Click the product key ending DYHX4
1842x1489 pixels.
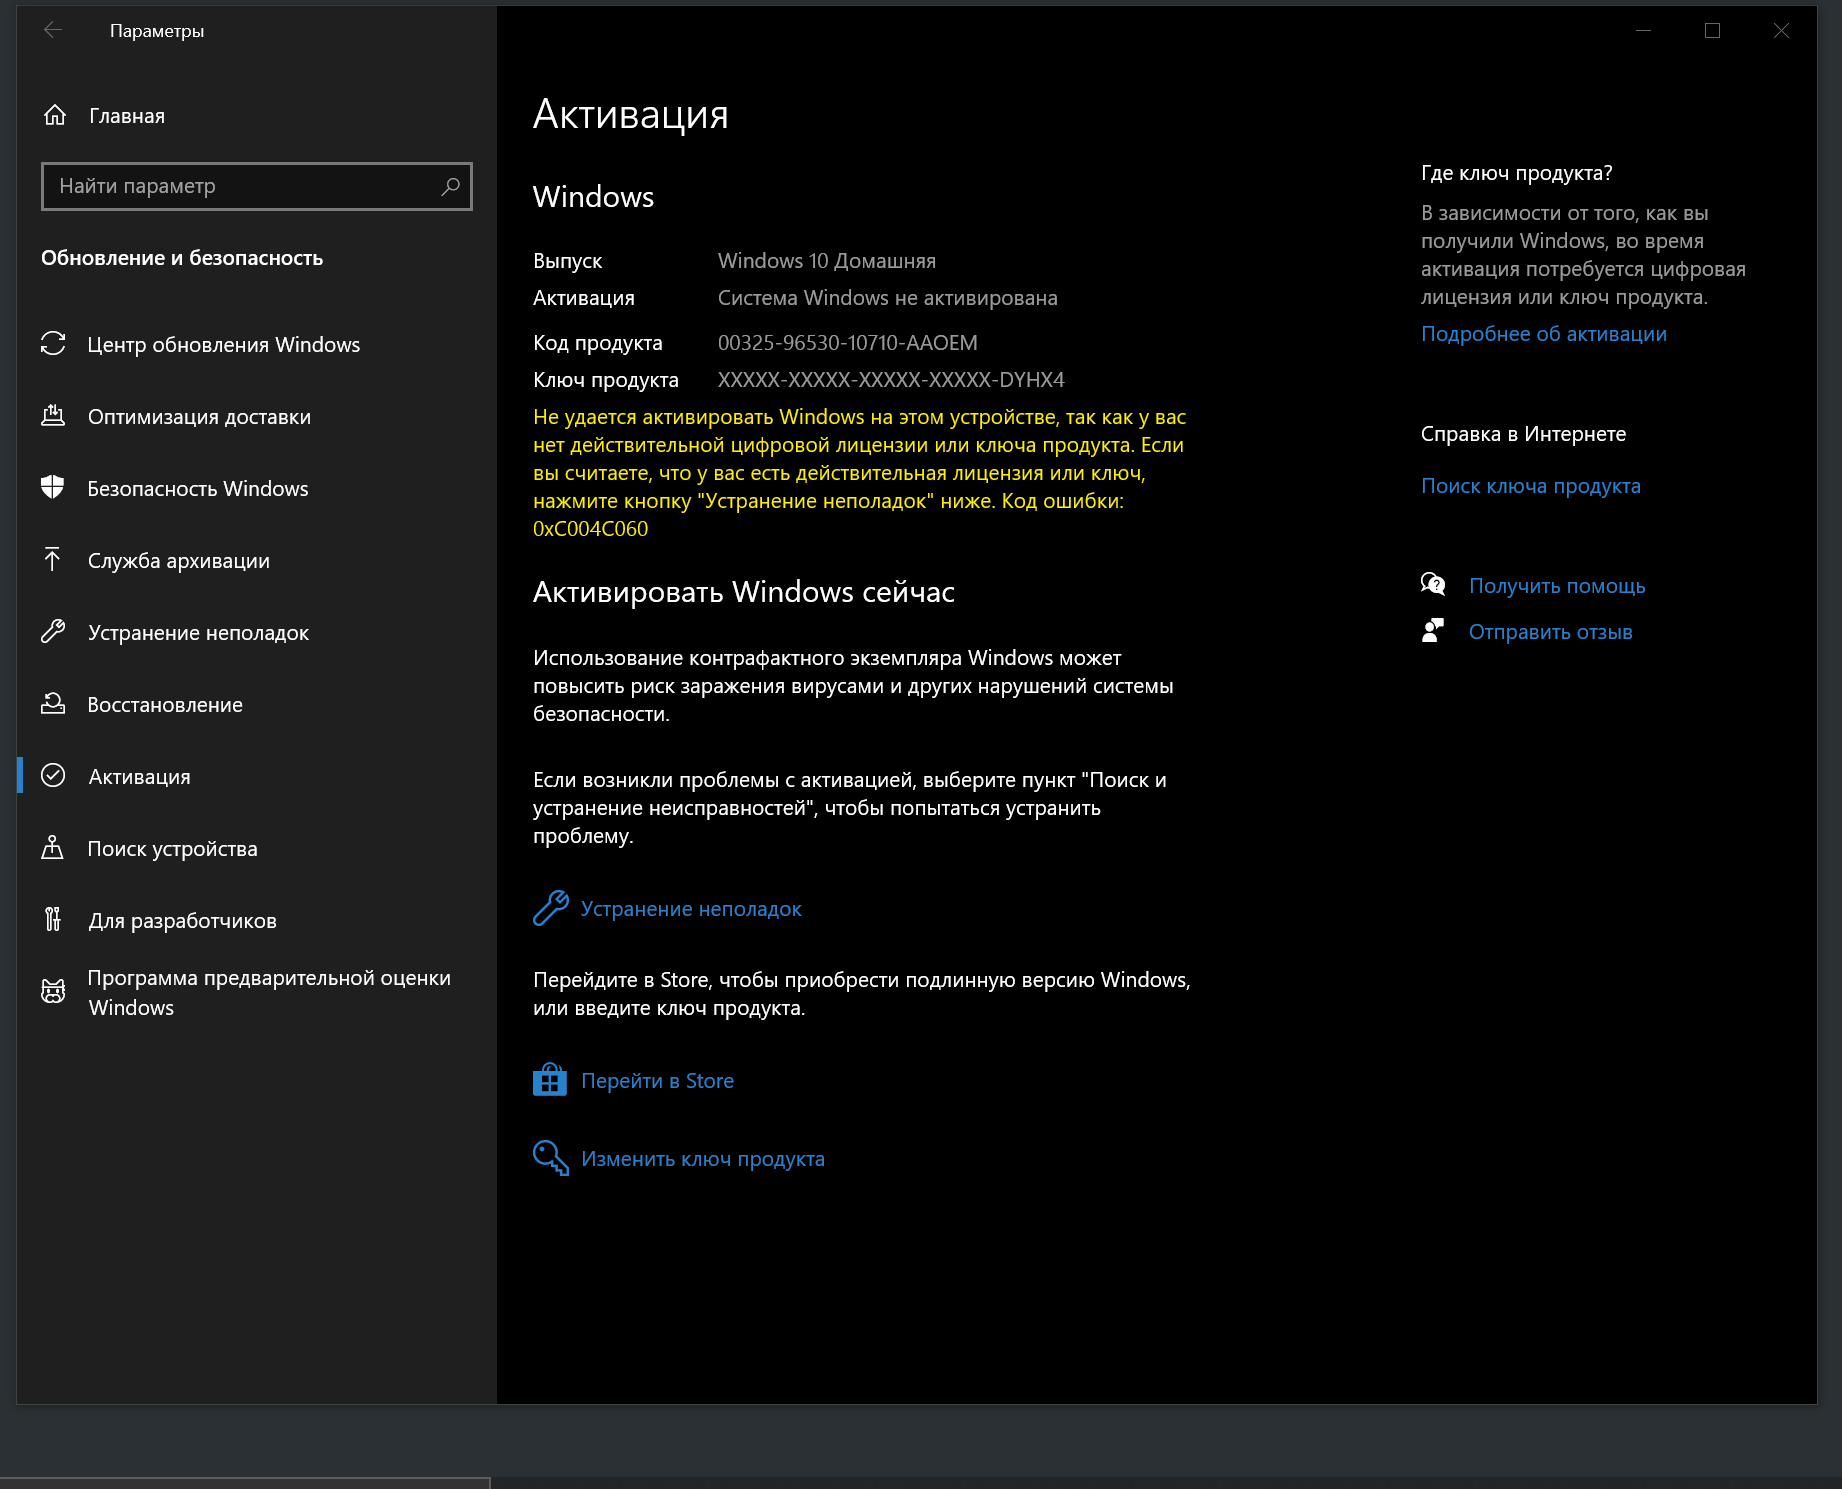(891, 379)
